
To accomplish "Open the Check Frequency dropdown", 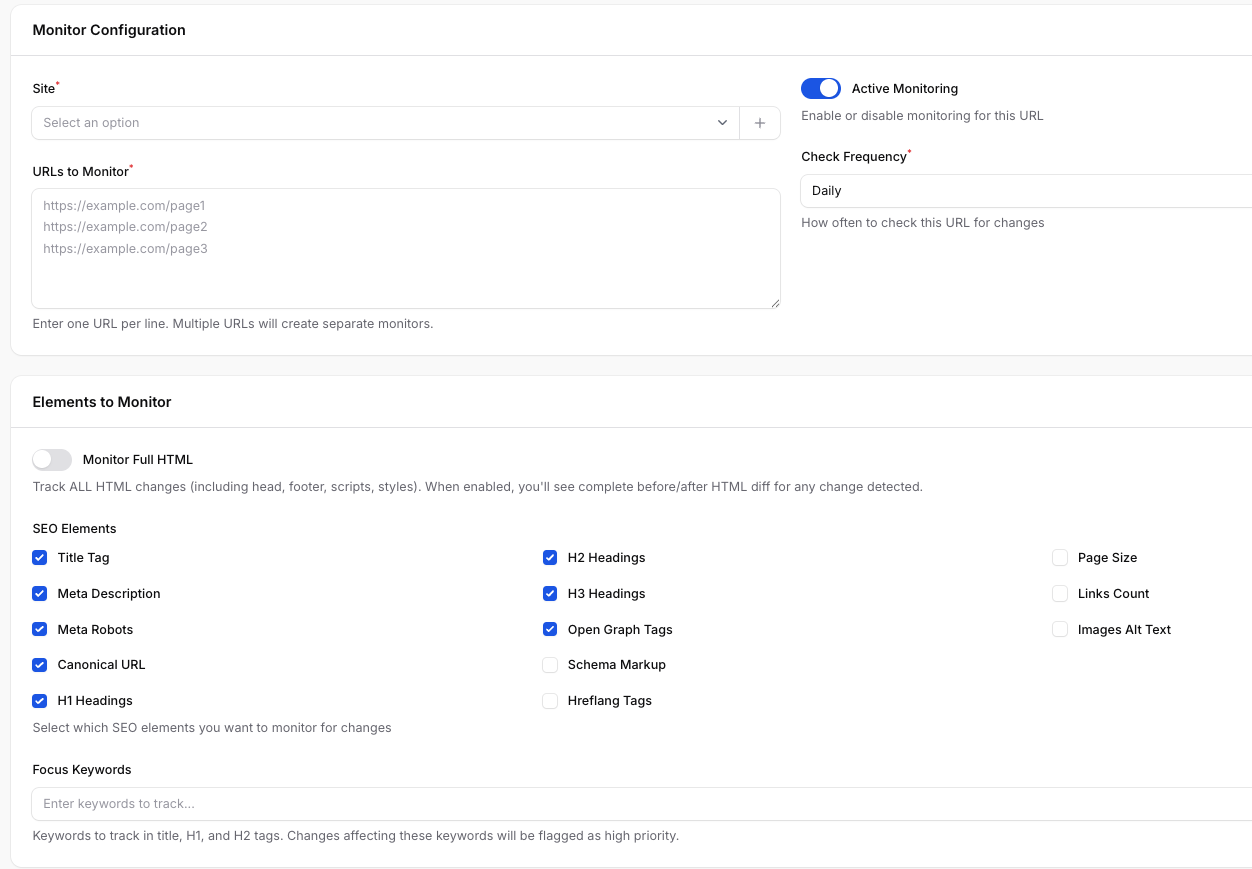I will [x=1025, y=191].
